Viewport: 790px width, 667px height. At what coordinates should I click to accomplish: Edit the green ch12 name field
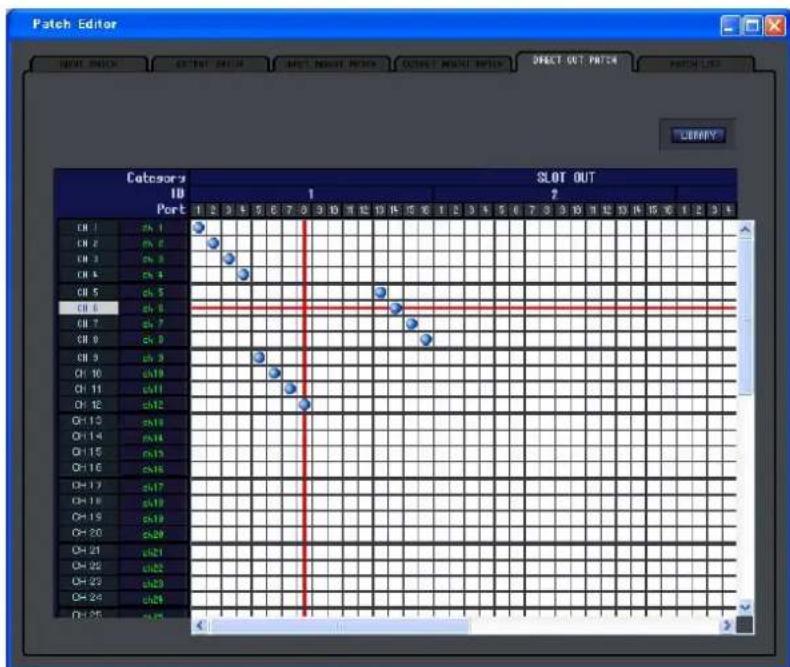pos(153,405)
